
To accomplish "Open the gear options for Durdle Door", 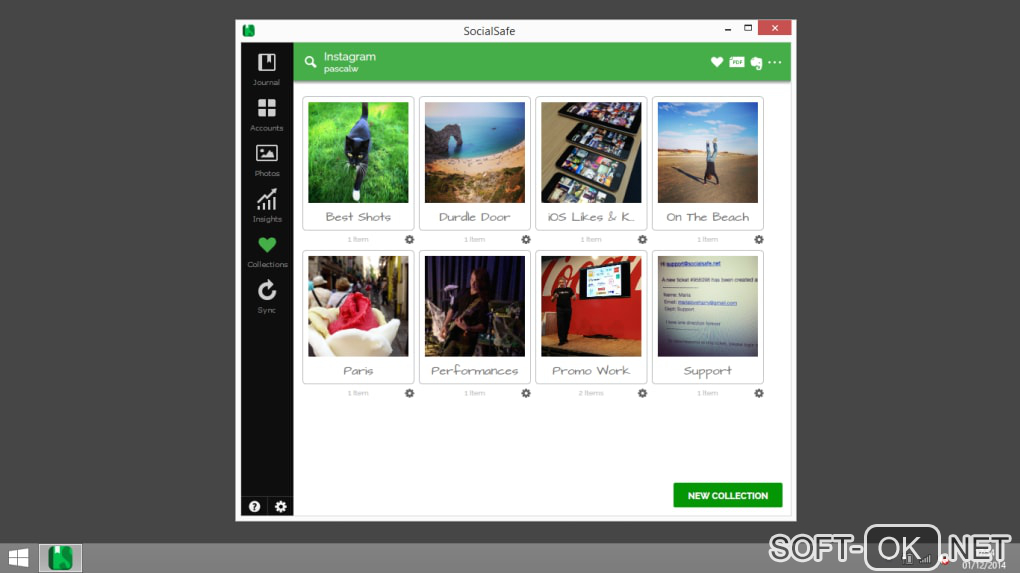I will click(x=526, y=239).
